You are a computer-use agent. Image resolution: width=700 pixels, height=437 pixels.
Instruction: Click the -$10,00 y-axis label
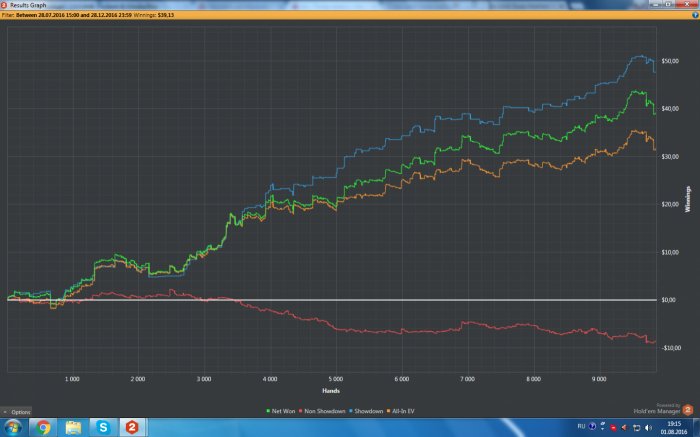(x=671, y=348)
